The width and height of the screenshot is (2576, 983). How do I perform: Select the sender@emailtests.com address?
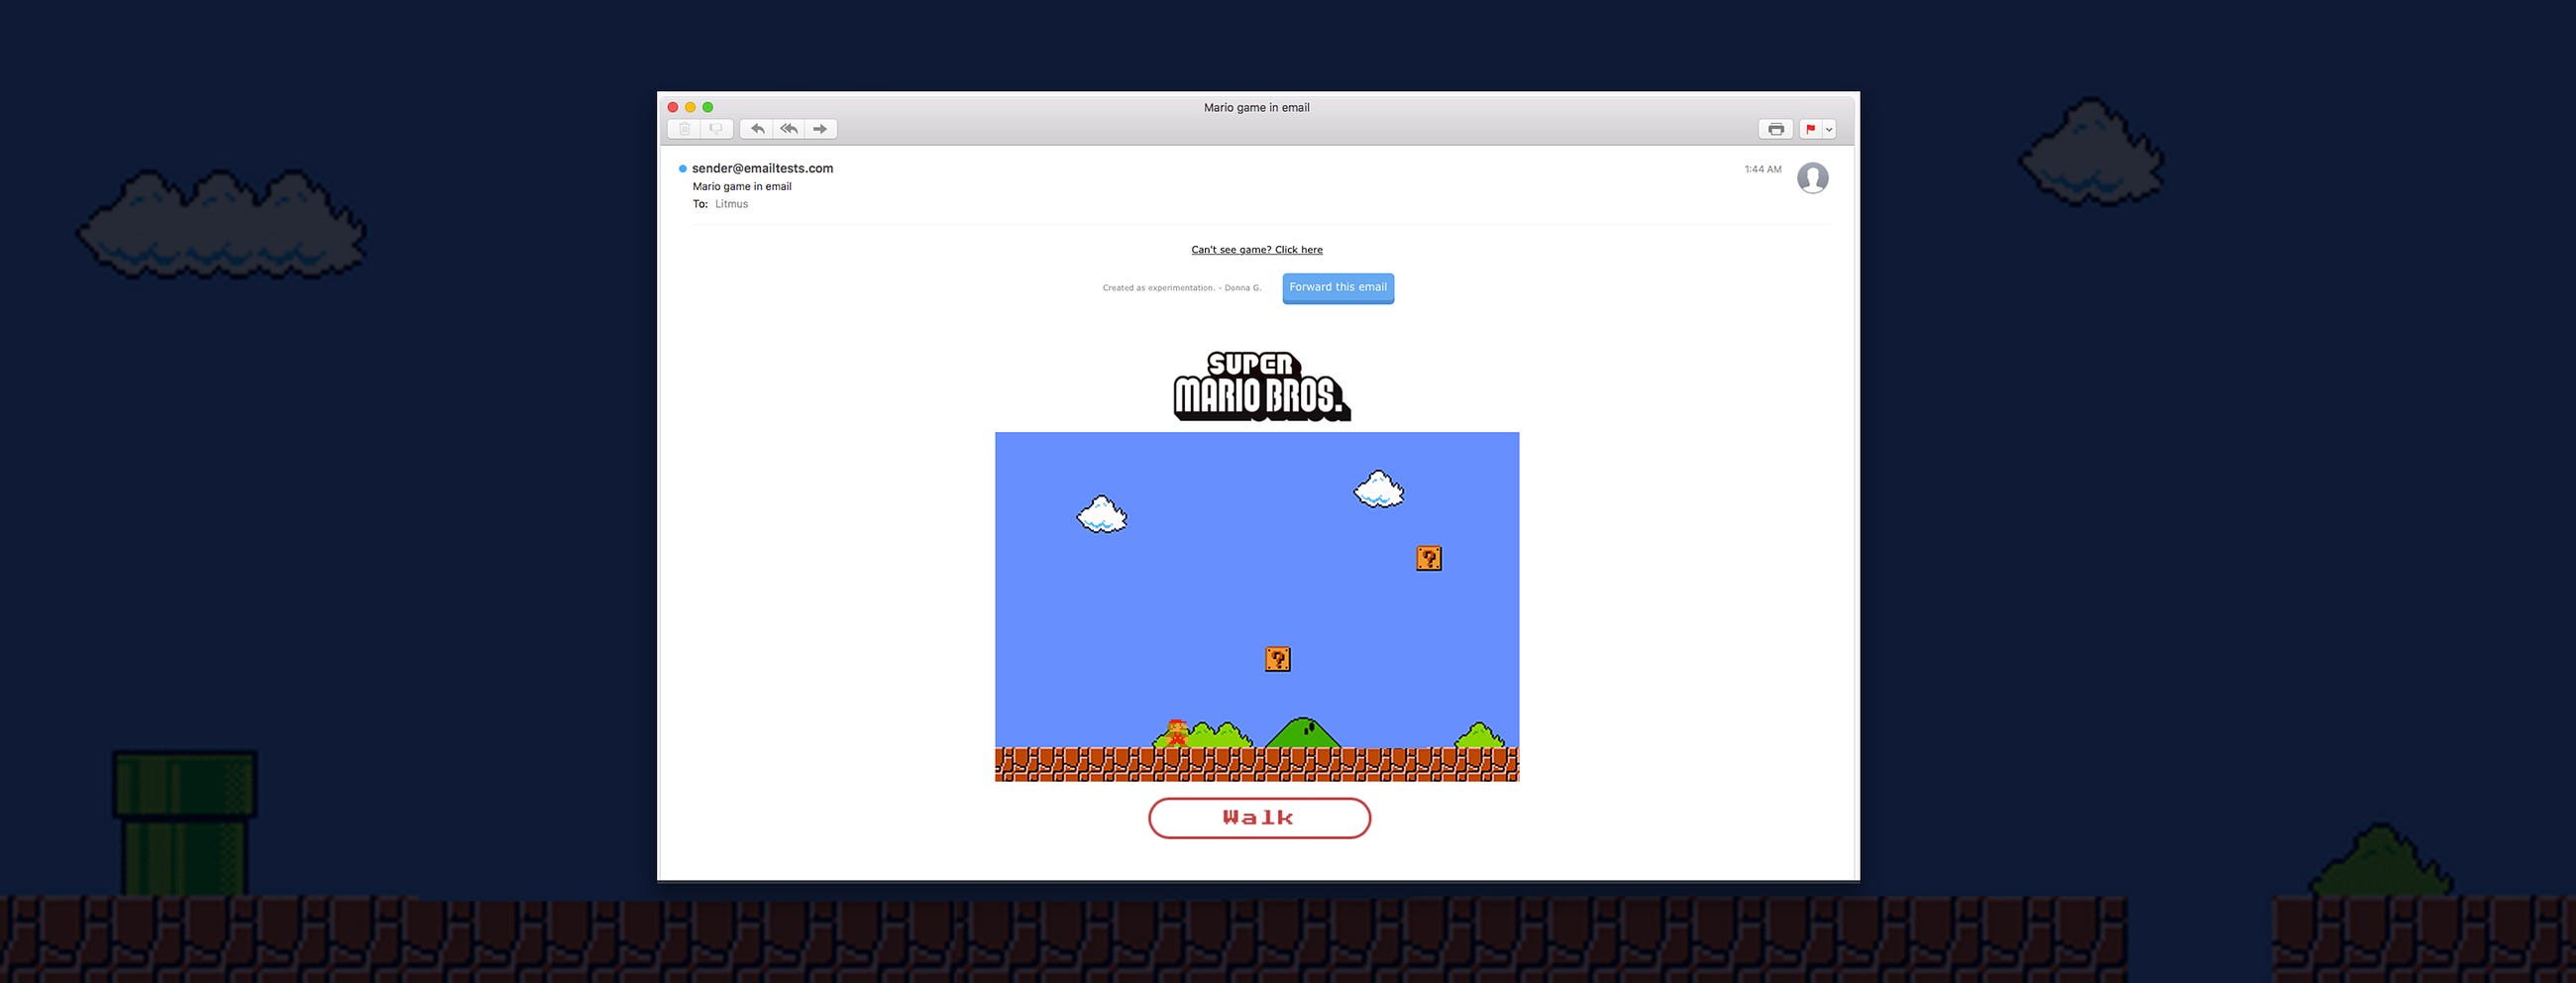[x=762, y=168]
